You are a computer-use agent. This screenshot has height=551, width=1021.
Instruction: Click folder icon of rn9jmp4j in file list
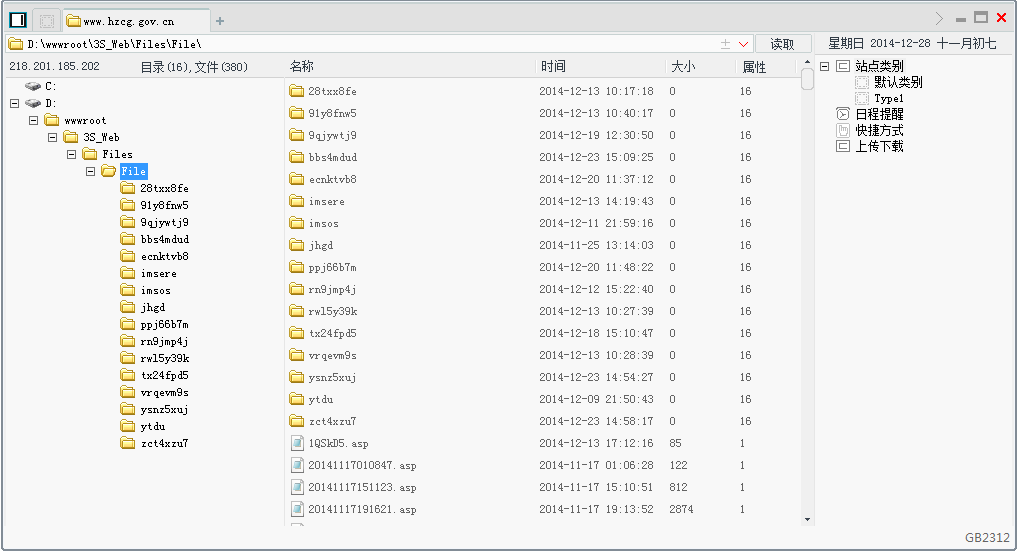click(x=297, y=289)
